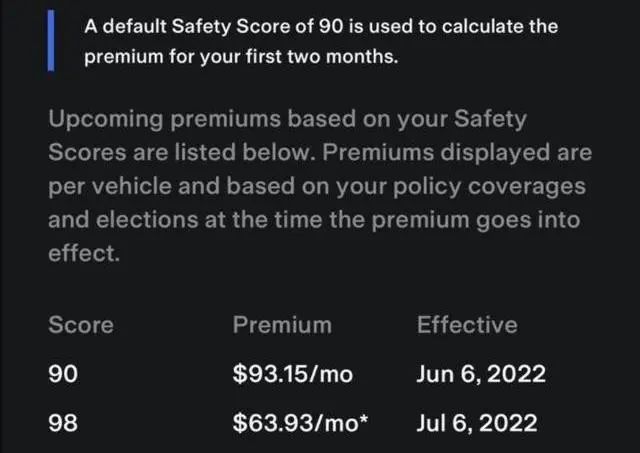
Task: Click 'premium for your first two months' line
Action: [241, 56]
